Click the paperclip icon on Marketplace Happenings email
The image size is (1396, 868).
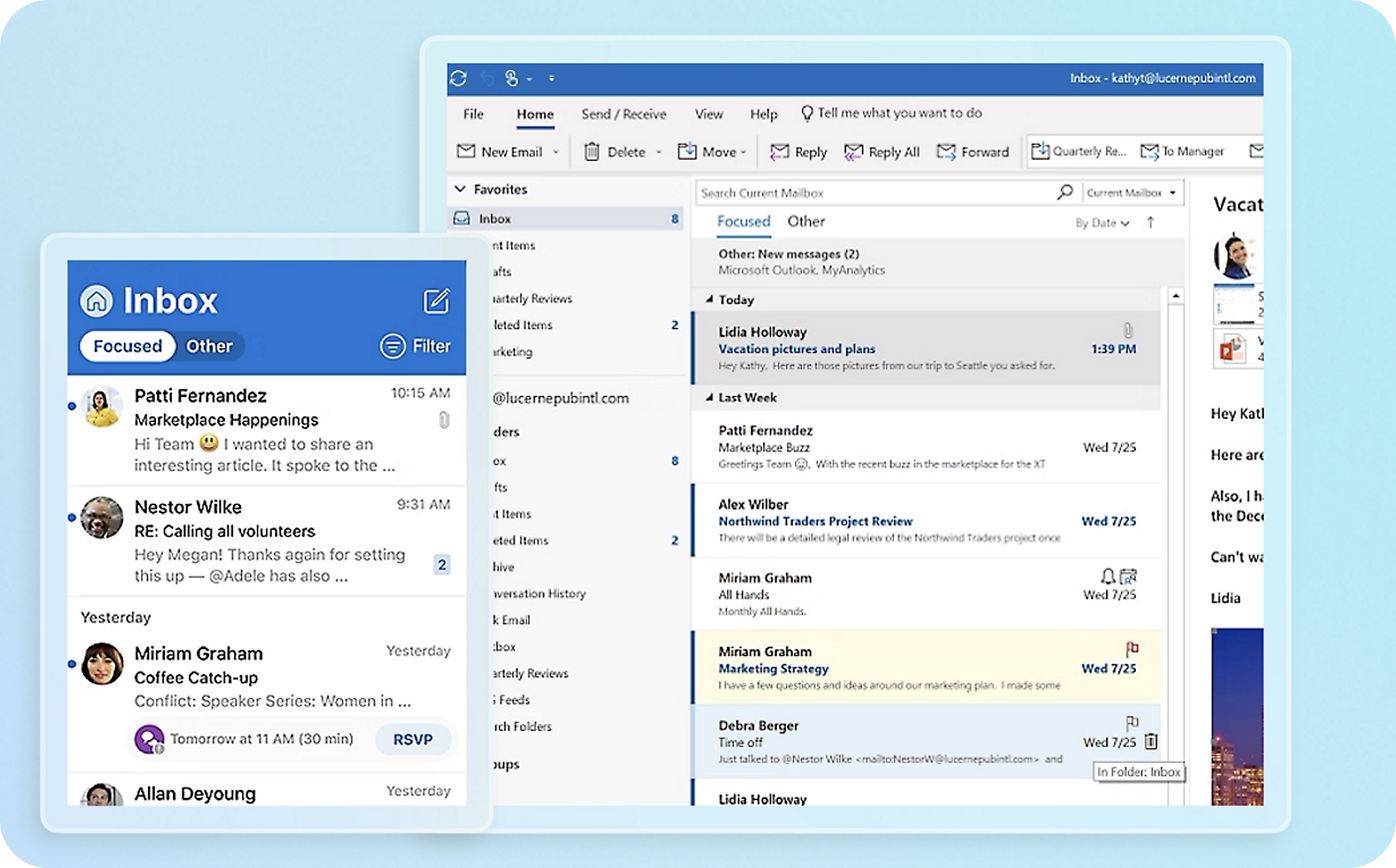(444, 420)
